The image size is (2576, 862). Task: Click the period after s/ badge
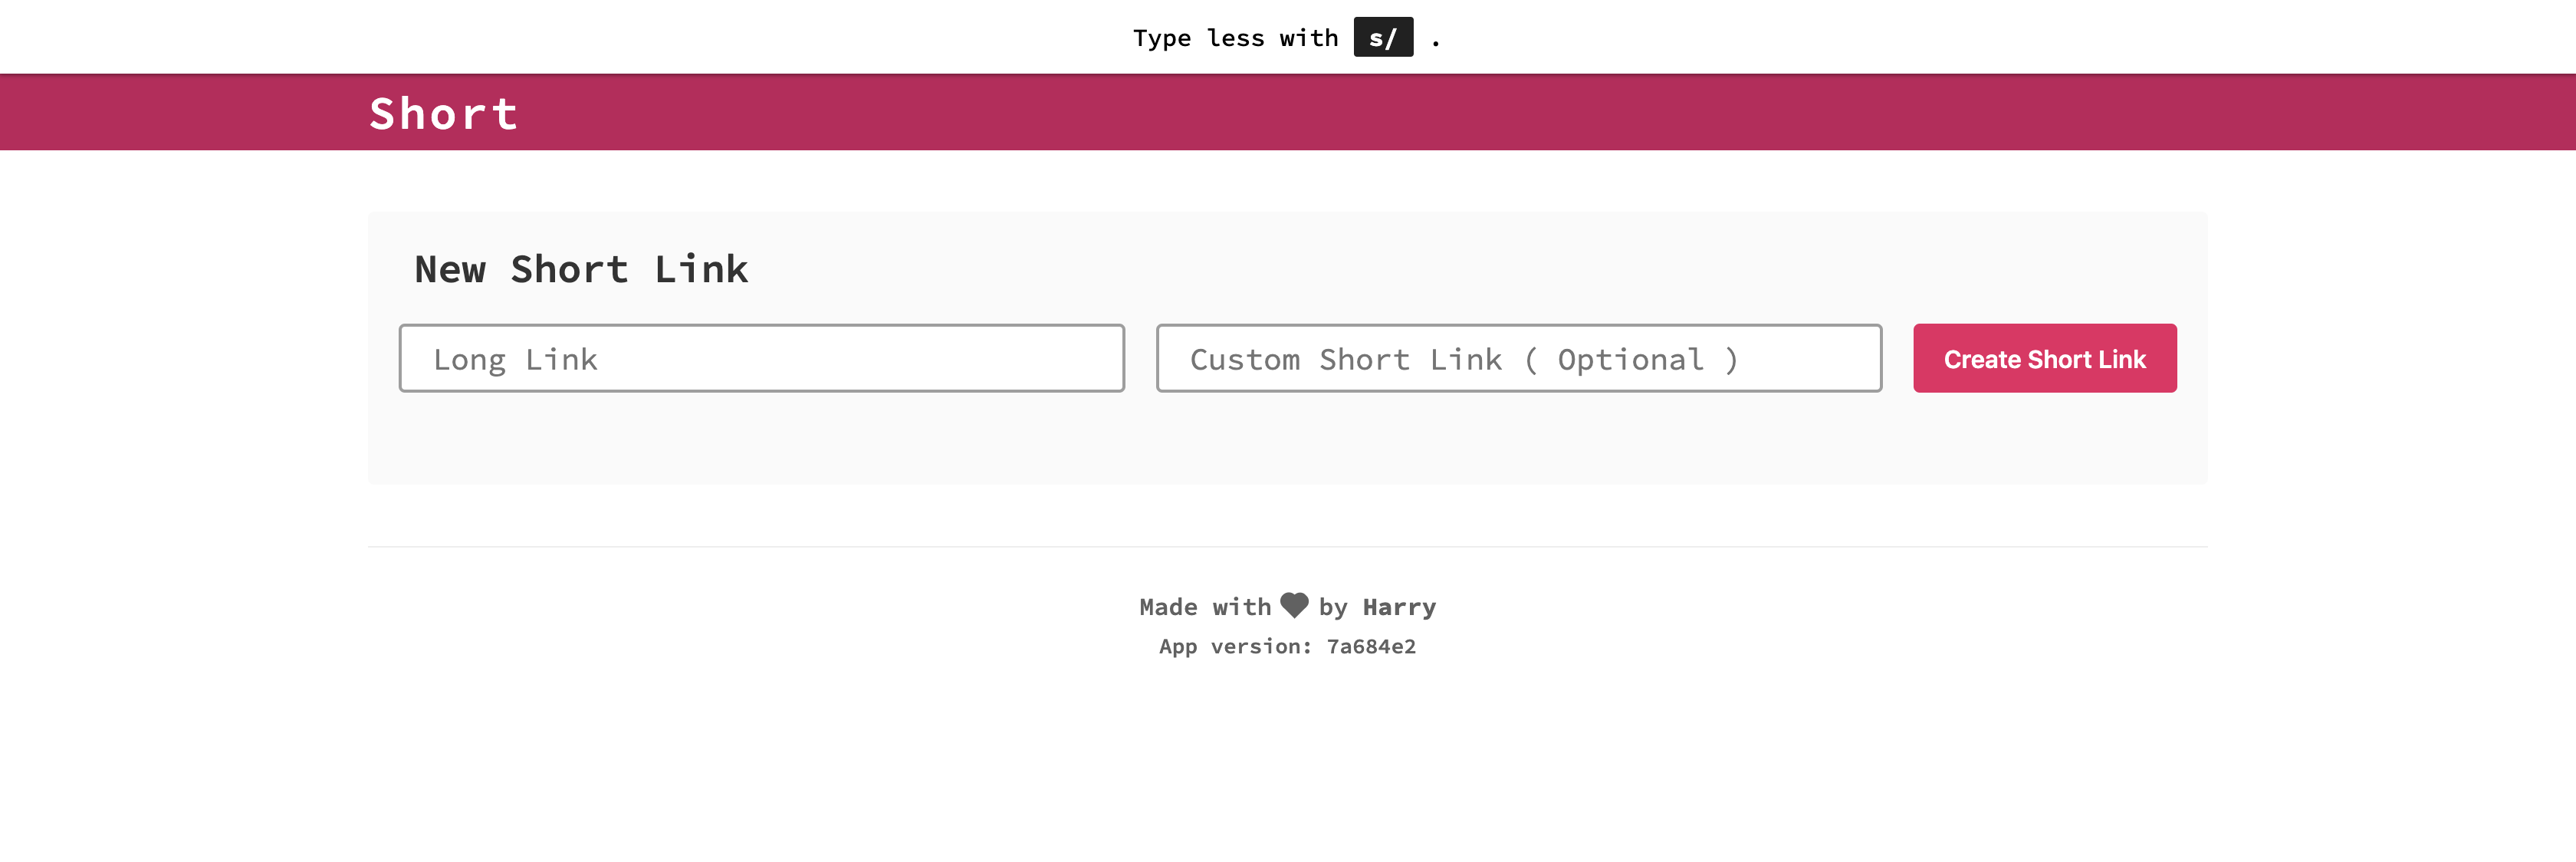tap(1435, 42)
